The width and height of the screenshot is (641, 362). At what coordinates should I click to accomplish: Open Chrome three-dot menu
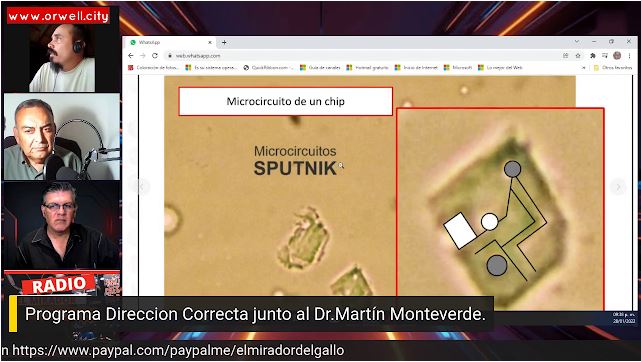[629, 56]
